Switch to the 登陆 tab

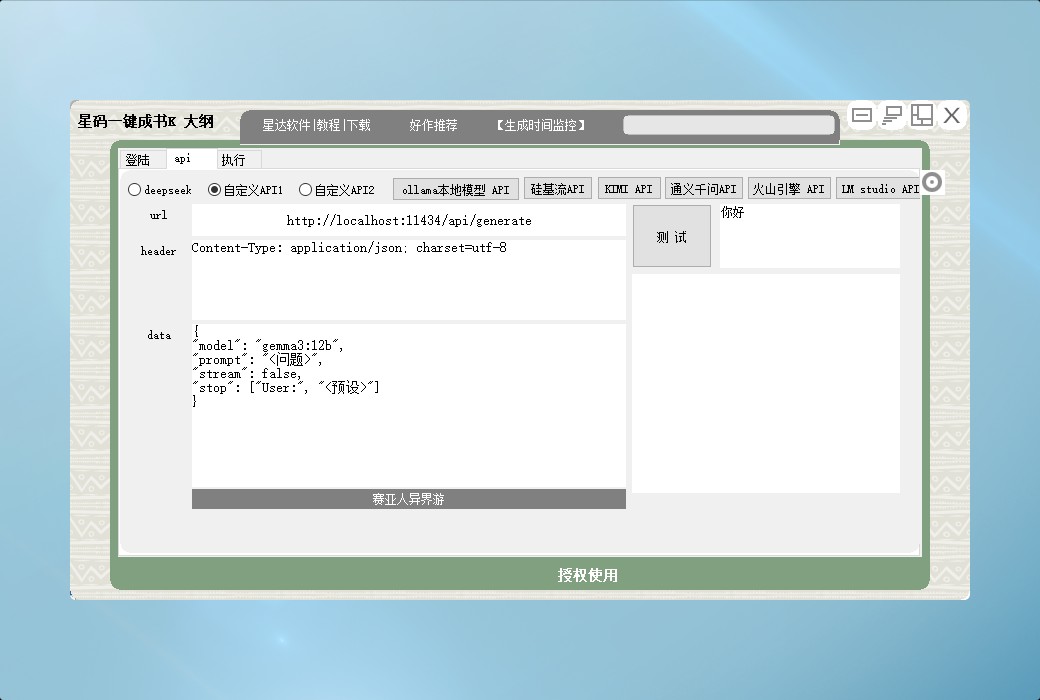click(x=138, y=160)
